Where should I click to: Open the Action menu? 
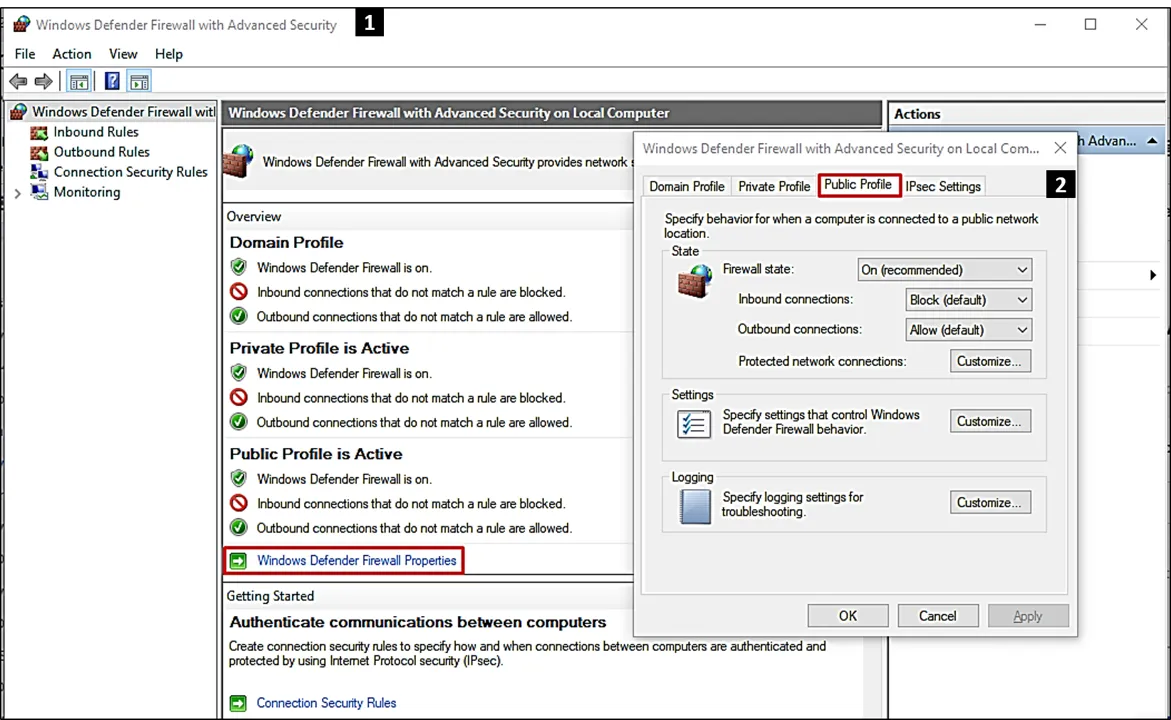(72, 54)
